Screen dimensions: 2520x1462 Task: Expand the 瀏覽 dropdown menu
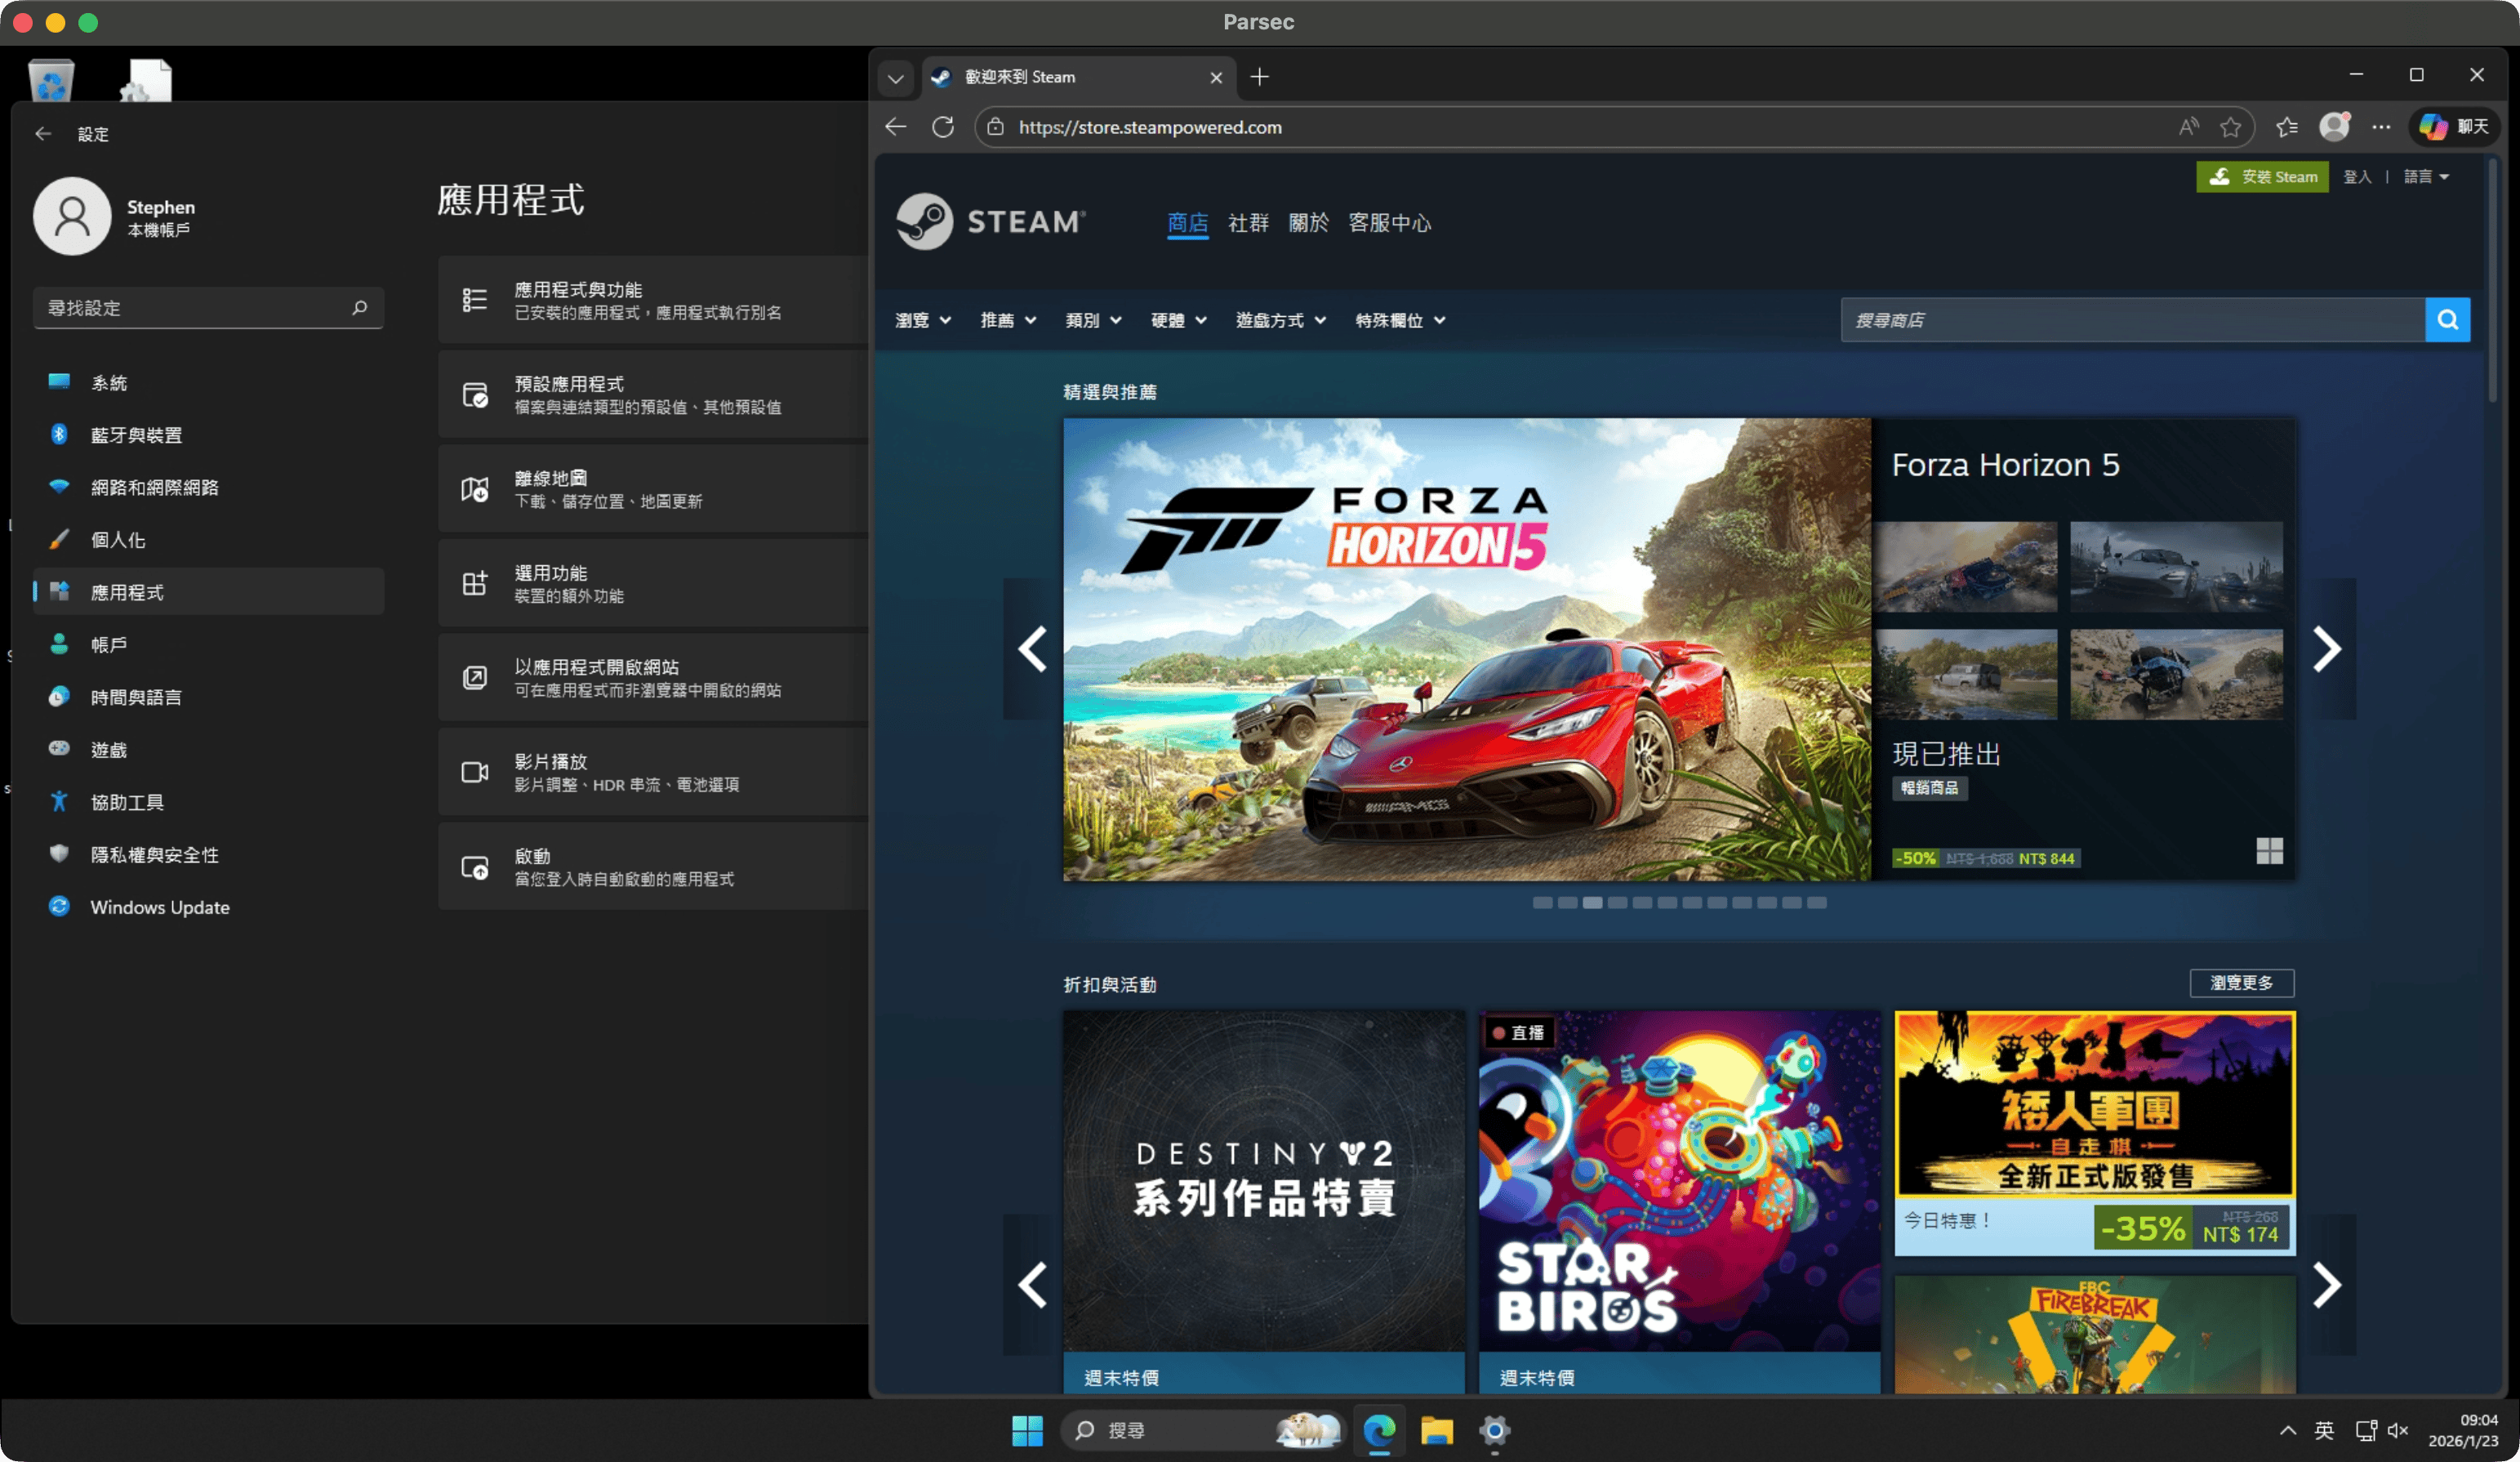point(922,320)
